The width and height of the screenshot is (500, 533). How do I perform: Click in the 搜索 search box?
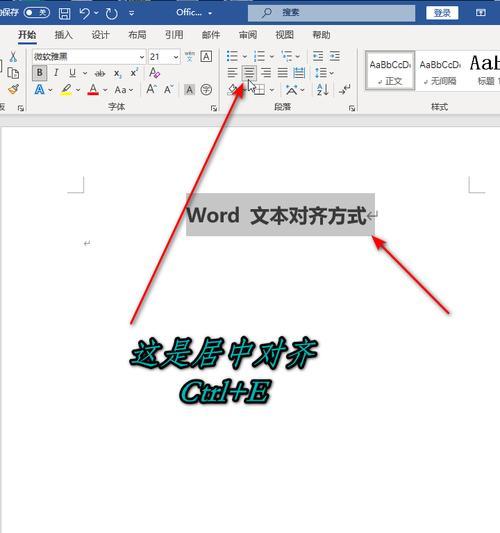pos(332,13)
